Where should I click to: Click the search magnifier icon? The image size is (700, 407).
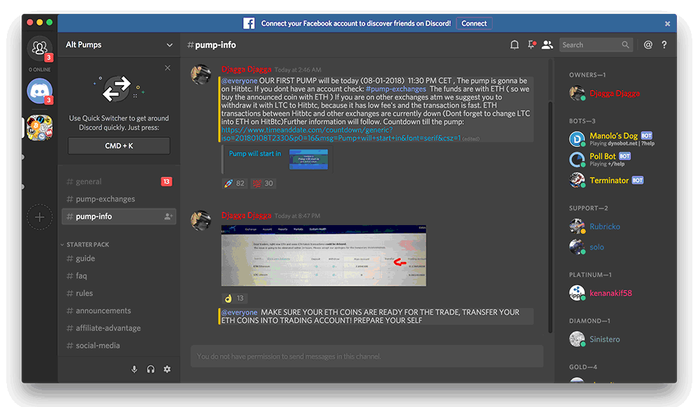click(625, 45)
